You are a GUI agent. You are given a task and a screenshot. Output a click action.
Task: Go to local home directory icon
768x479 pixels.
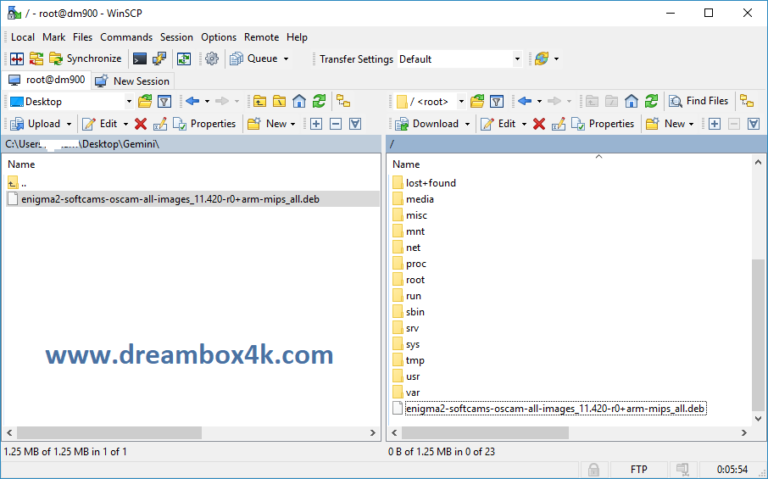pos(299,101)
